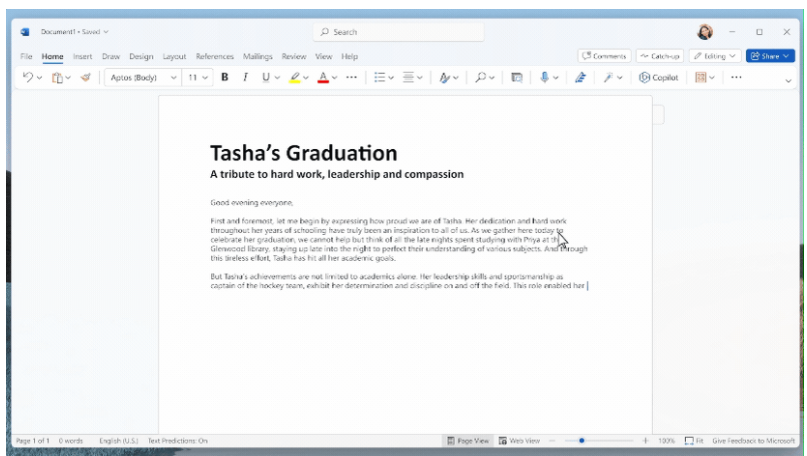
Task: Click the Comments button
Action: [604, 56]
